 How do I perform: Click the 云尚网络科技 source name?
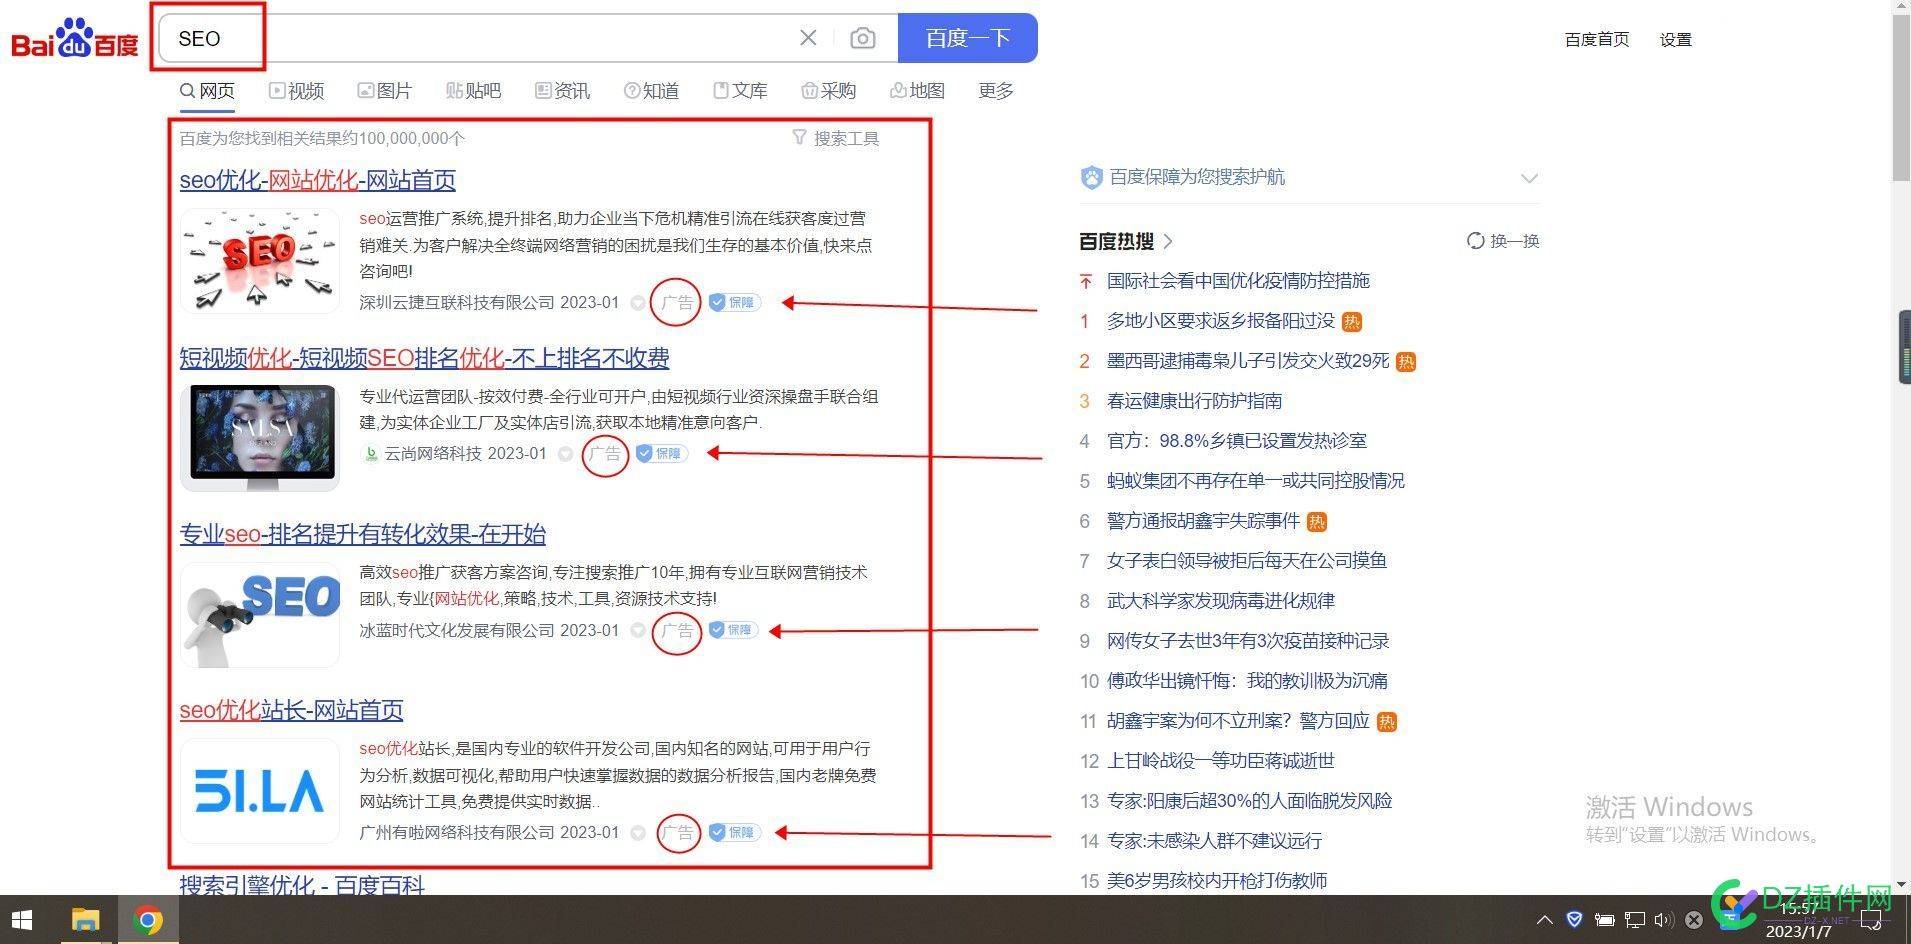click(x=432, y=453)
